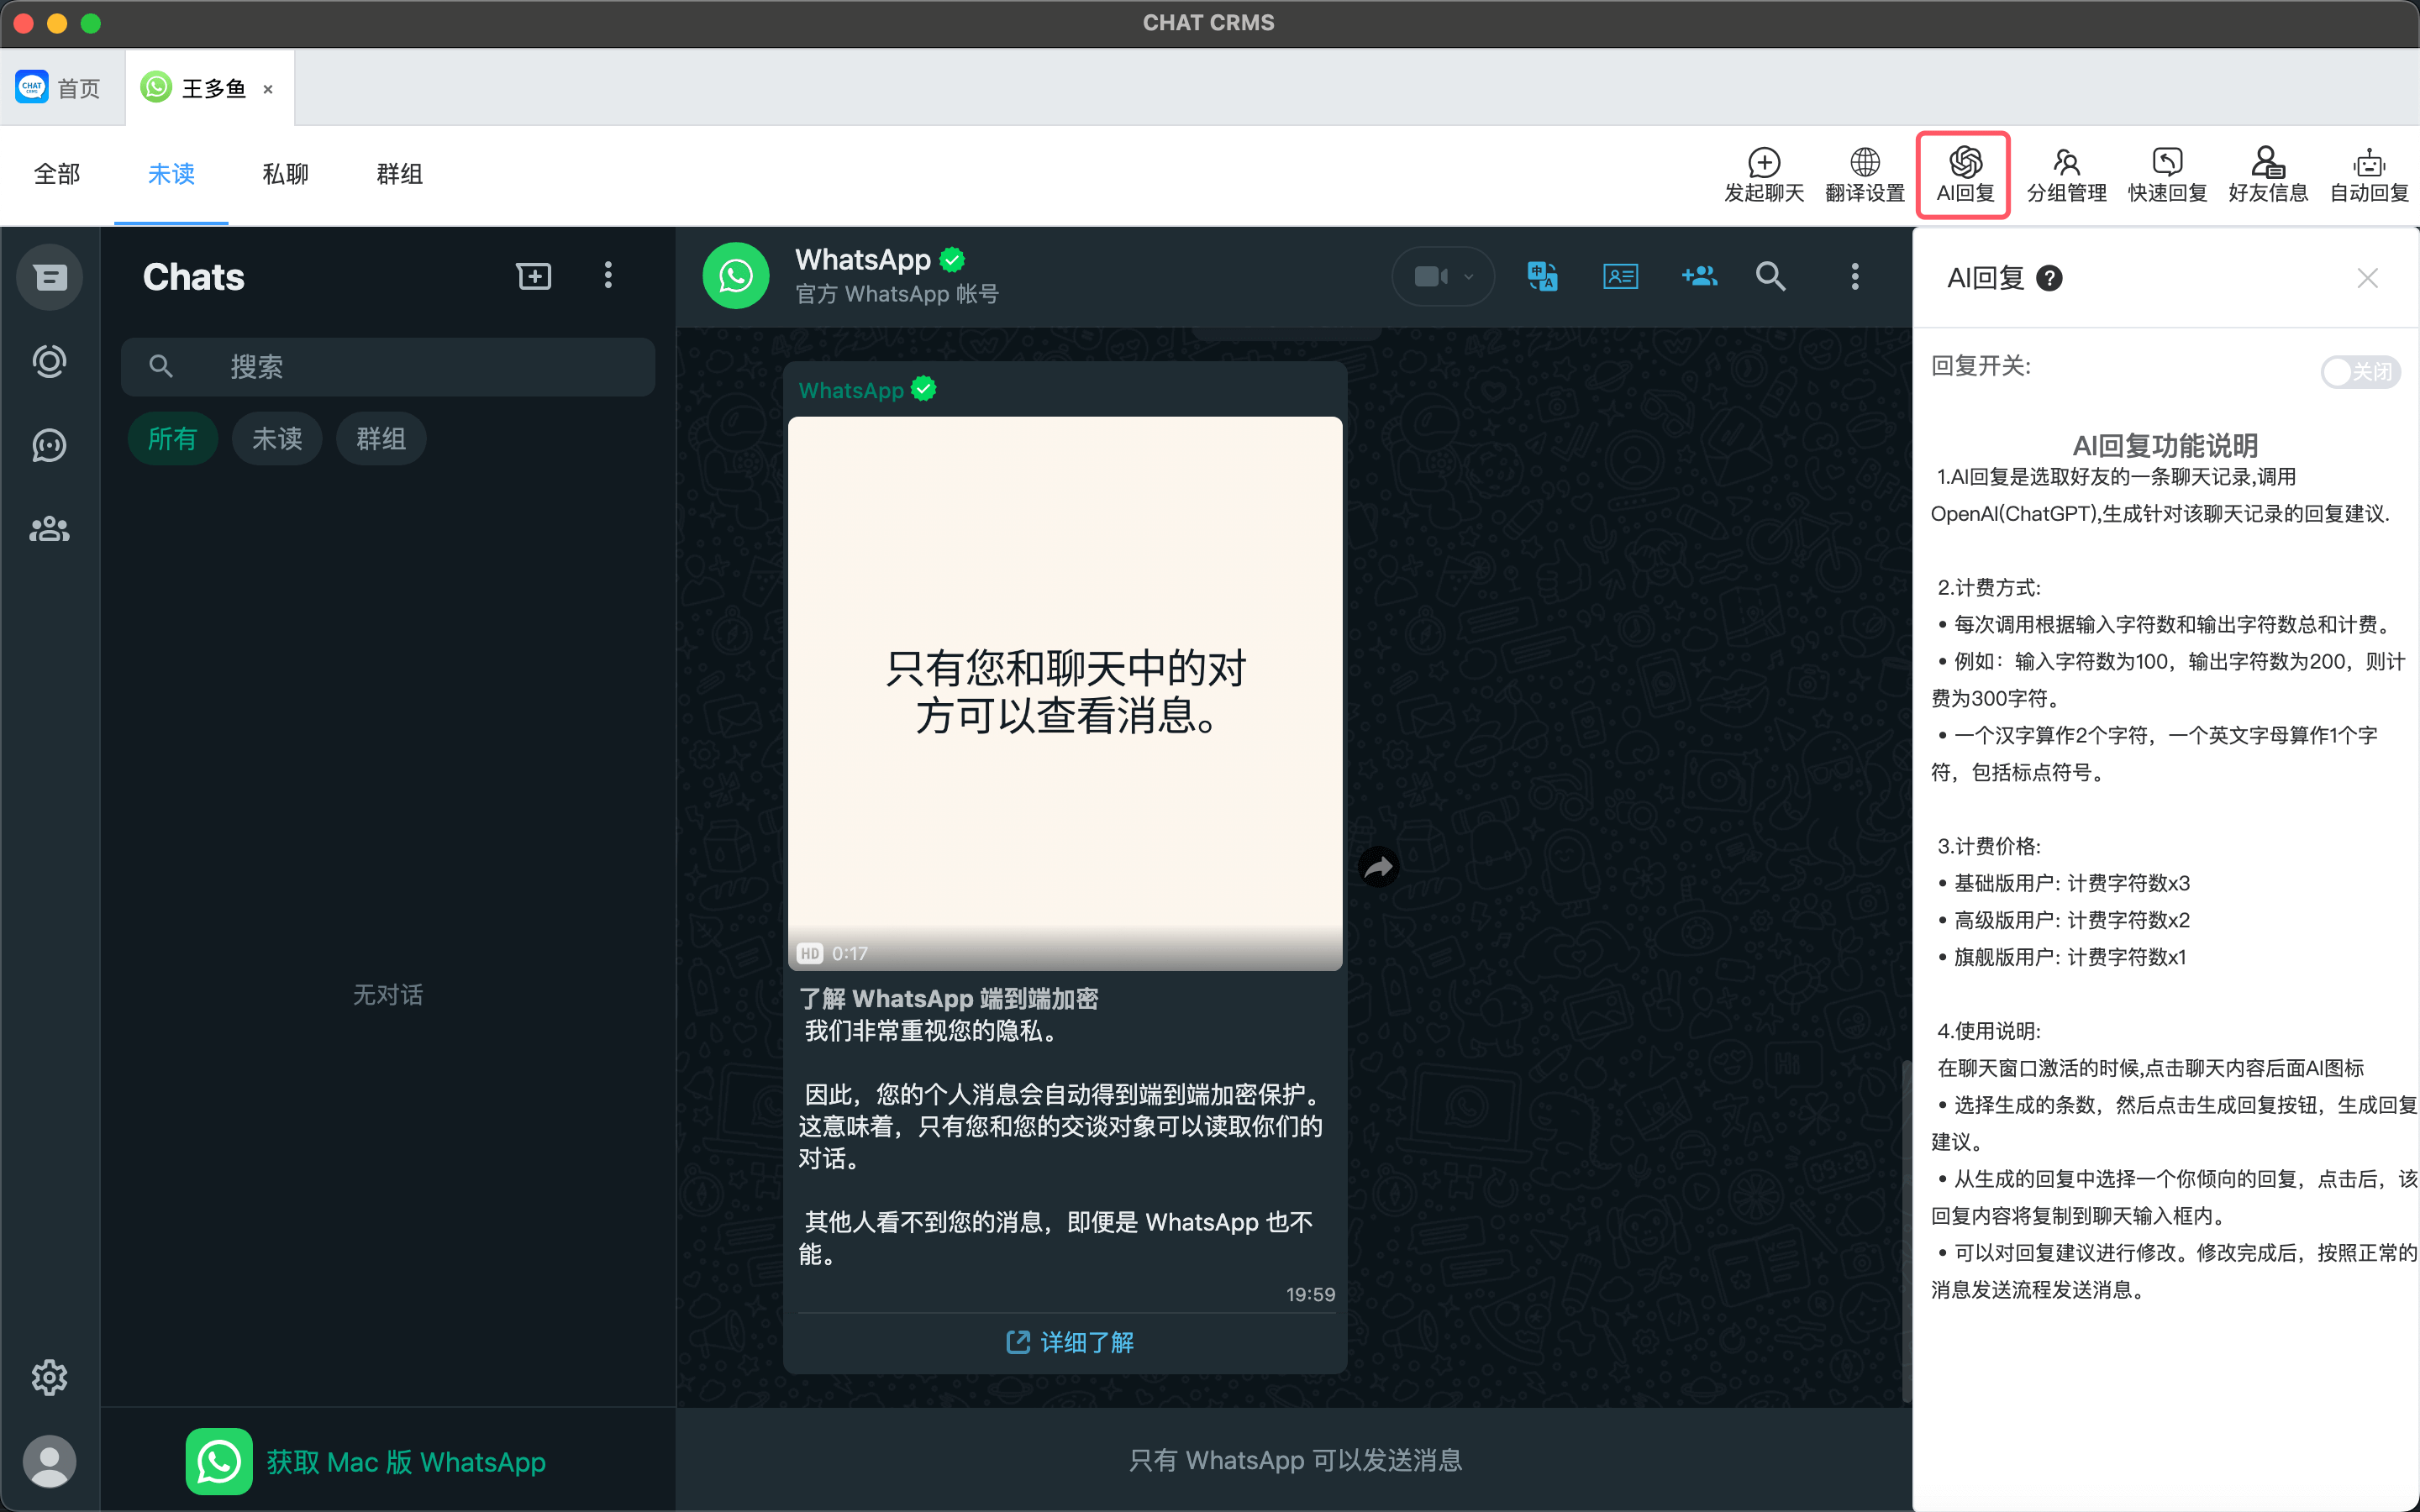Click the 无对话 empty list label
This screenshot has height=1512, width=2420.
(388, 994)
